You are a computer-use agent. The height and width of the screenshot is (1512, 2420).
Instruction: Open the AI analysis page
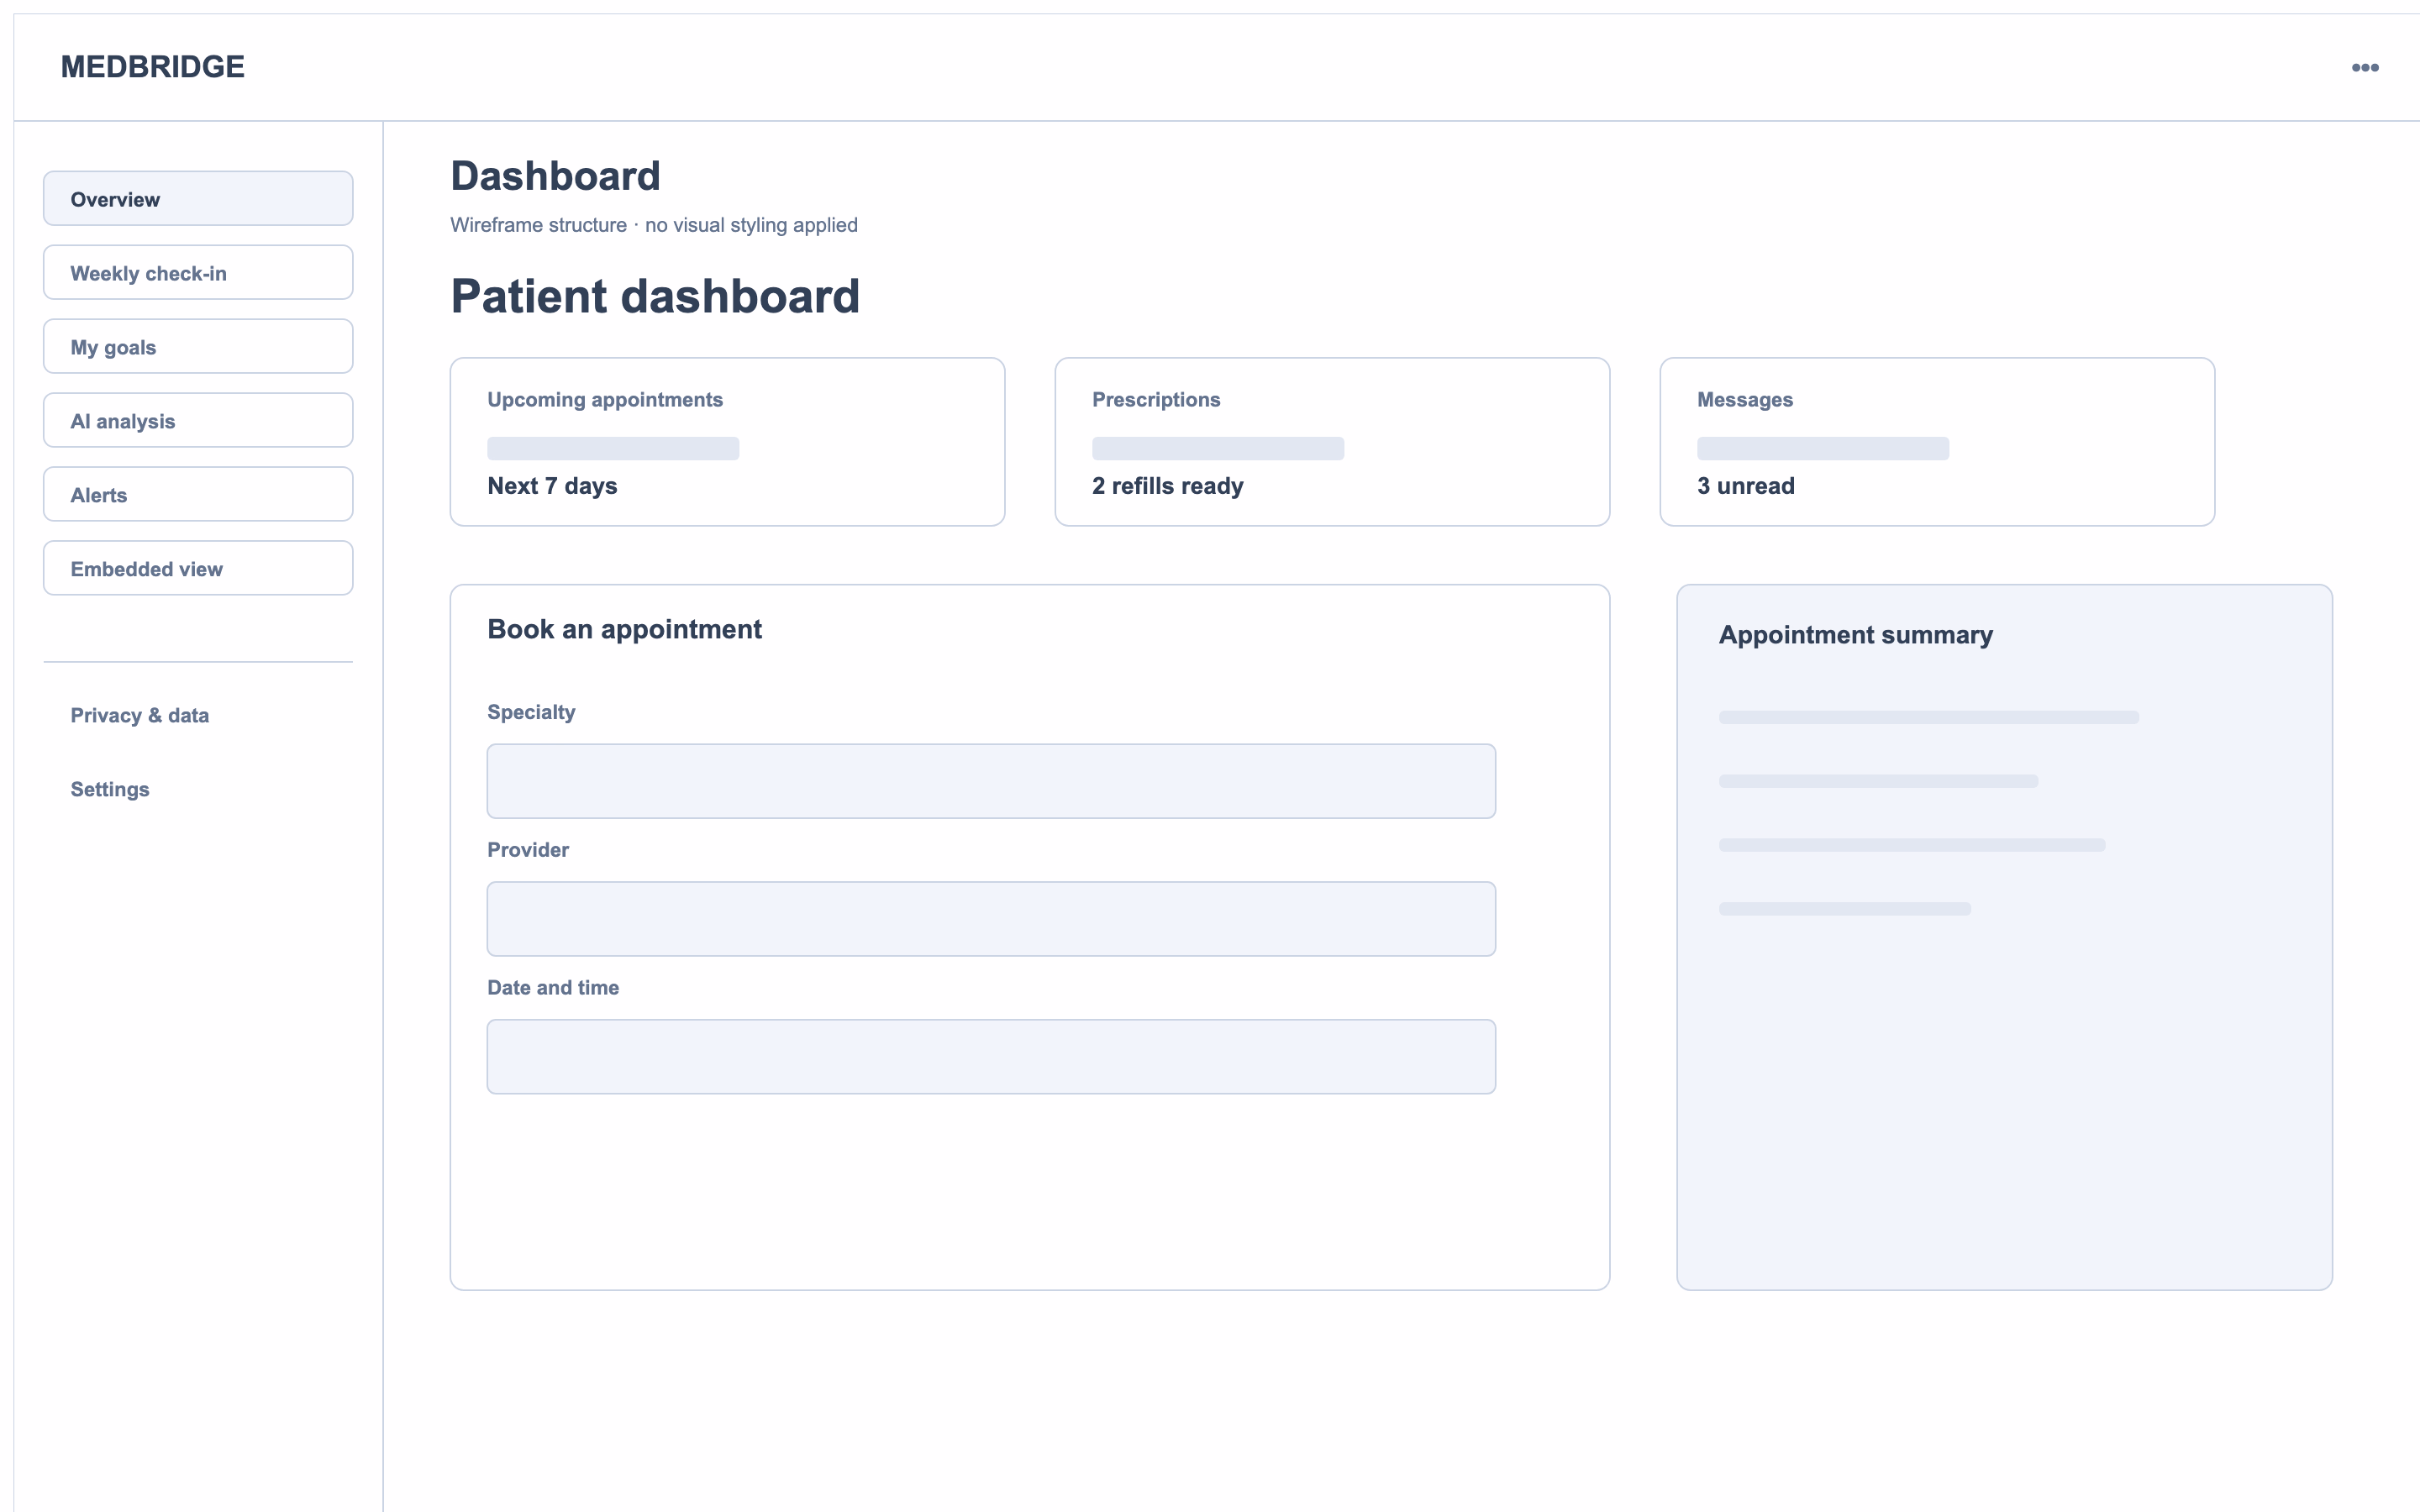pos(198,420)
